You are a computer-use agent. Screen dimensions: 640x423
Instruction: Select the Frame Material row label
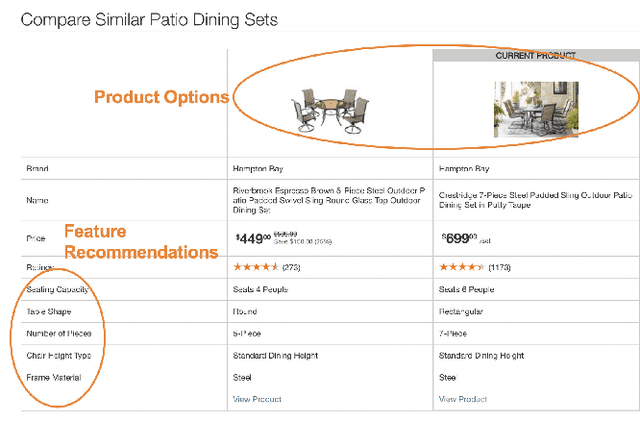point(55,377)
